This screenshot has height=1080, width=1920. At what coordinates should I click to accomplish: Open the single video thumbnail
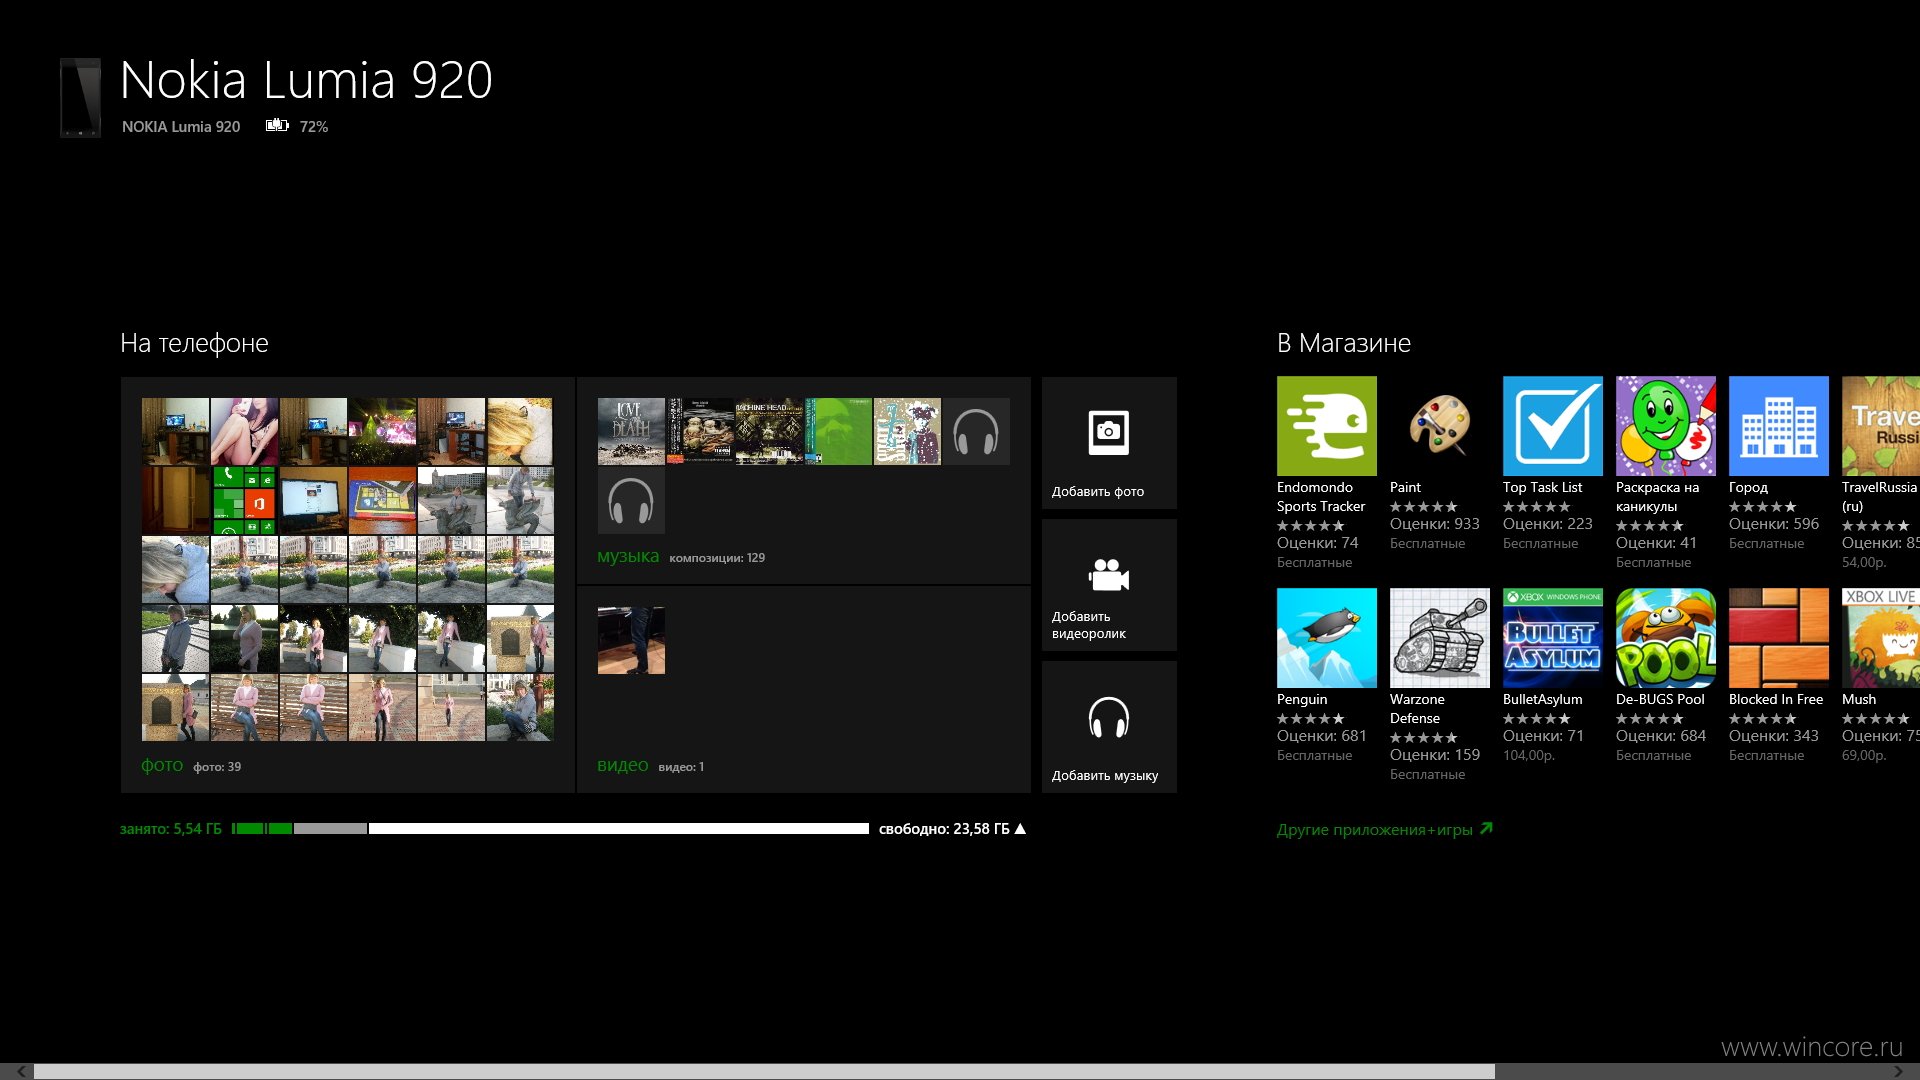631,640
